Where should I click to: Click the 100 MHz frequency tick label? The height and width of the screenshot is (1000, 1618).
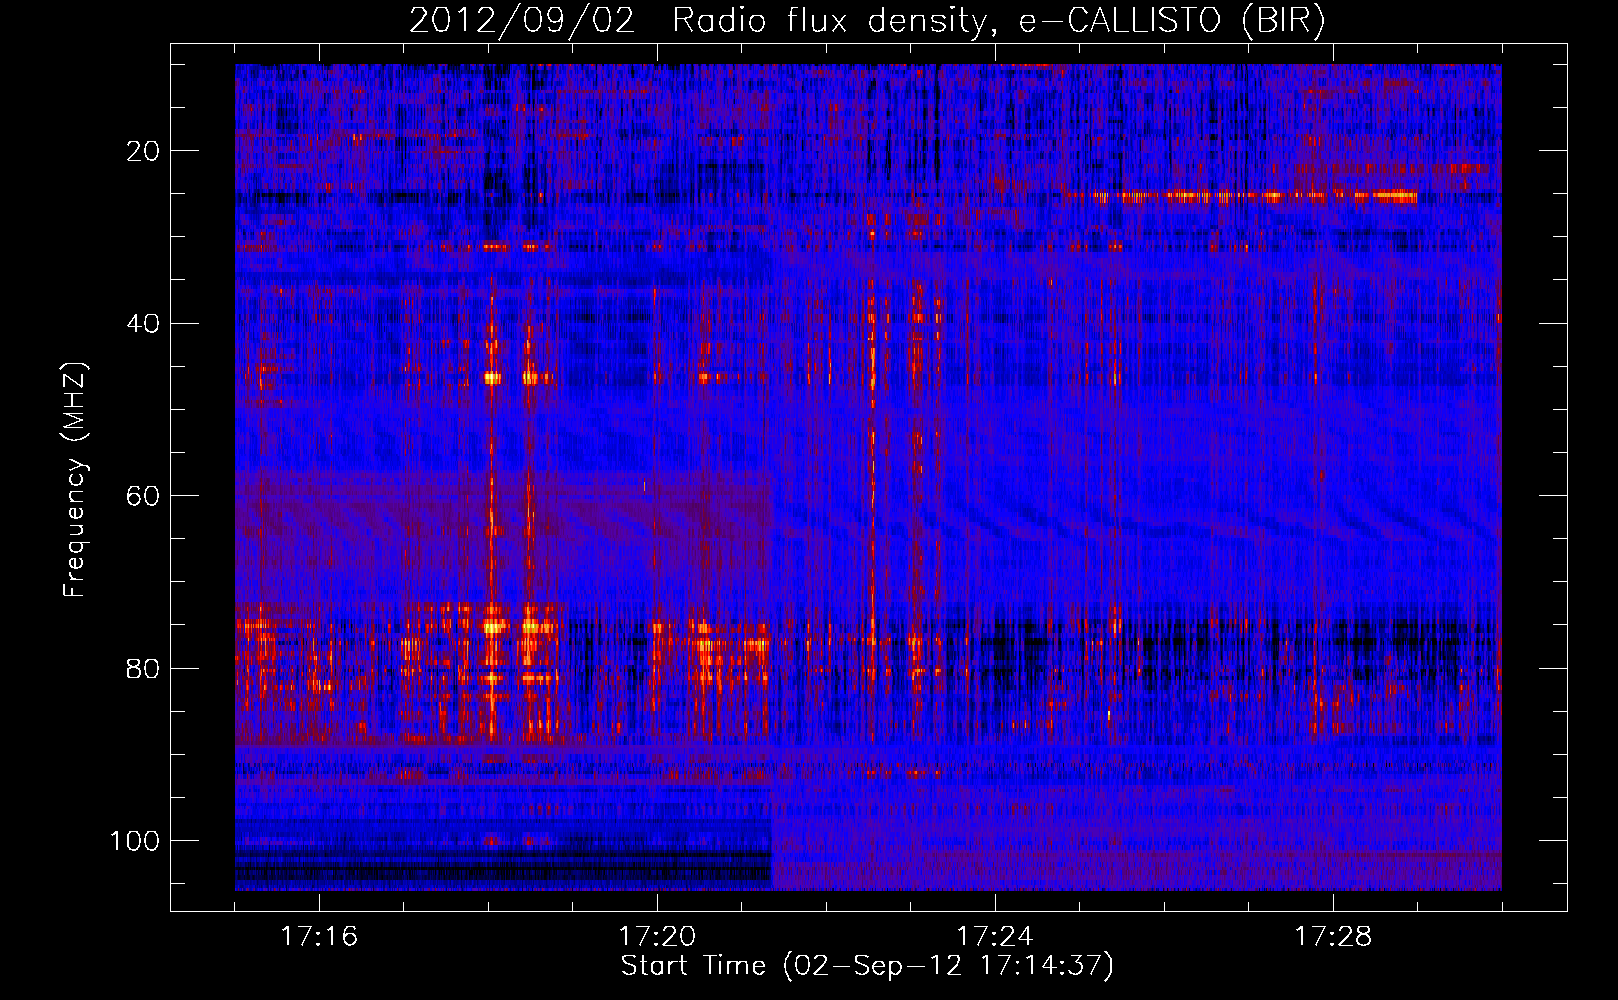[x=135, y=841]
